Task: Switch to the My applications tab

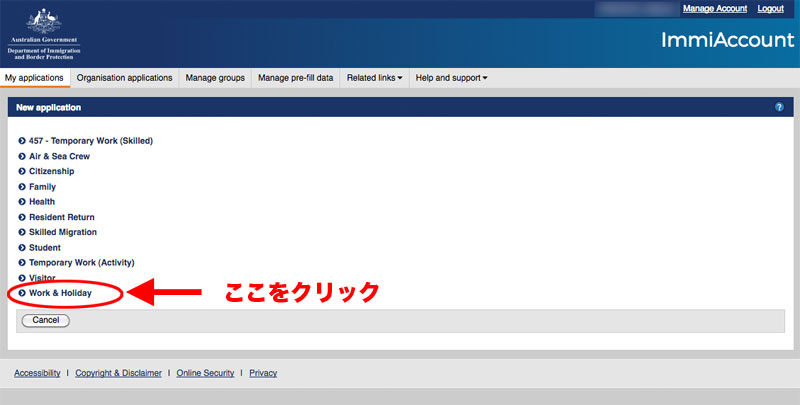Action: click(x=35, y=78)
